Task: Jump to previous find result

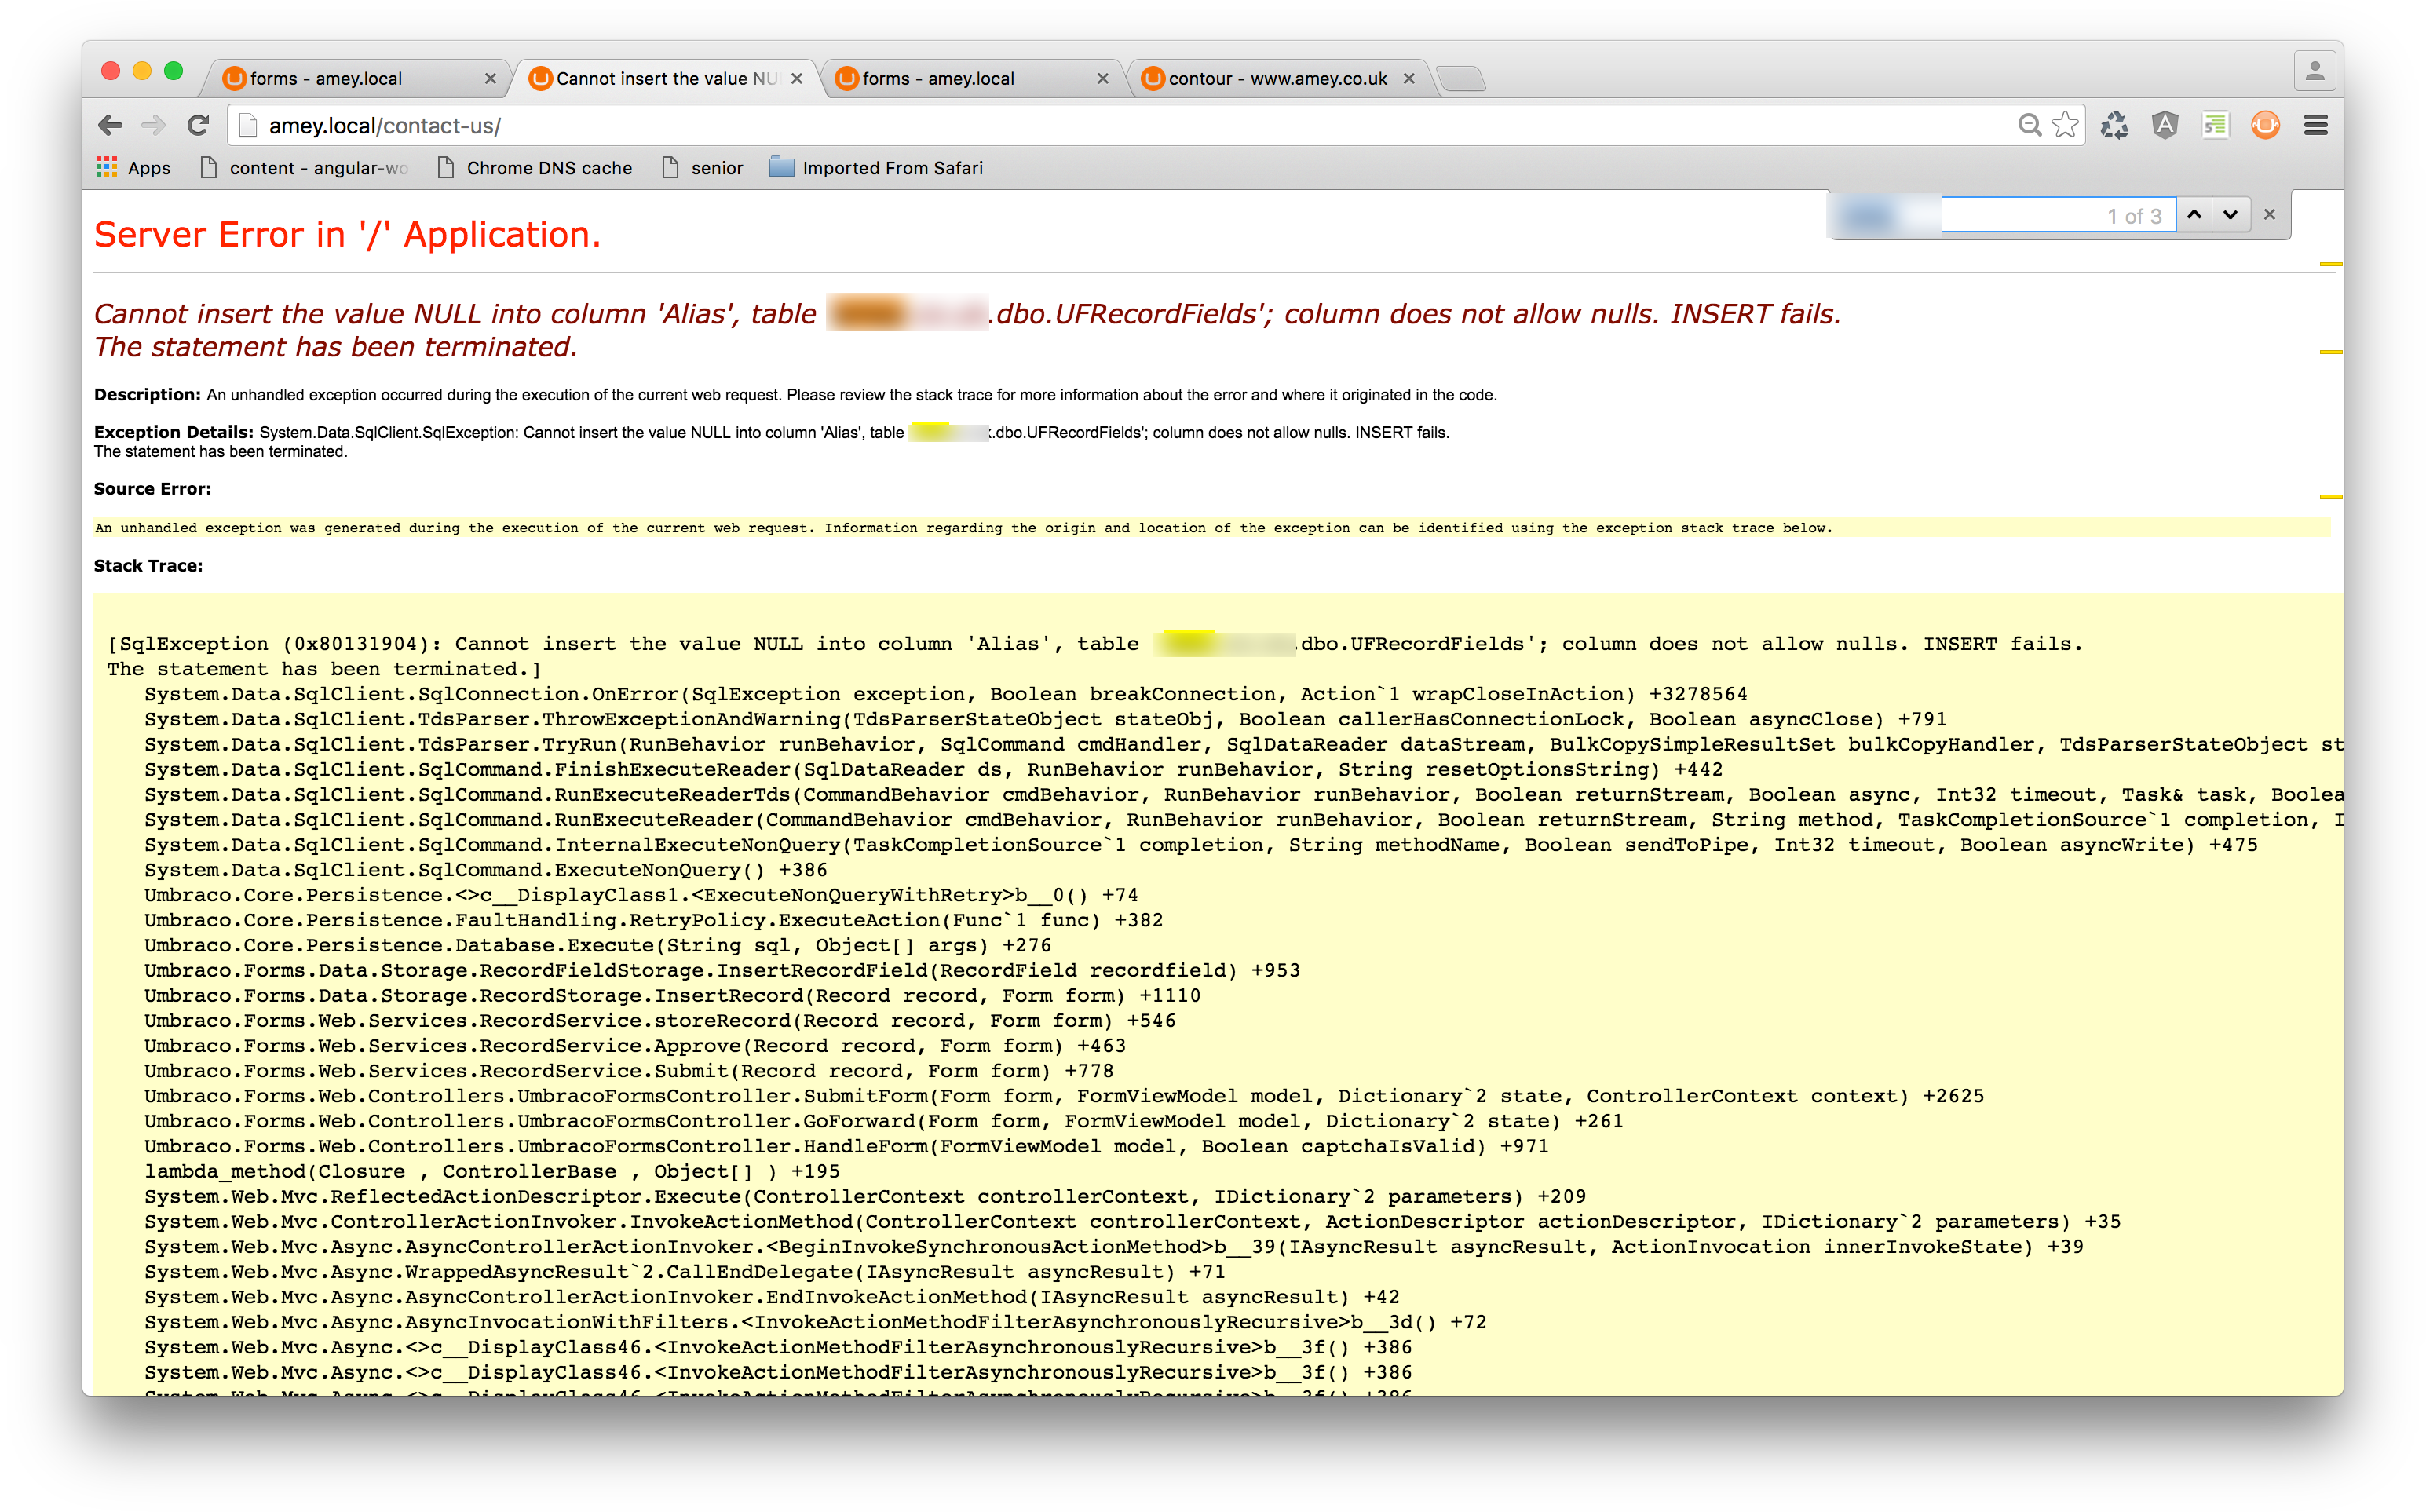Action: [x=2194, y=214]
